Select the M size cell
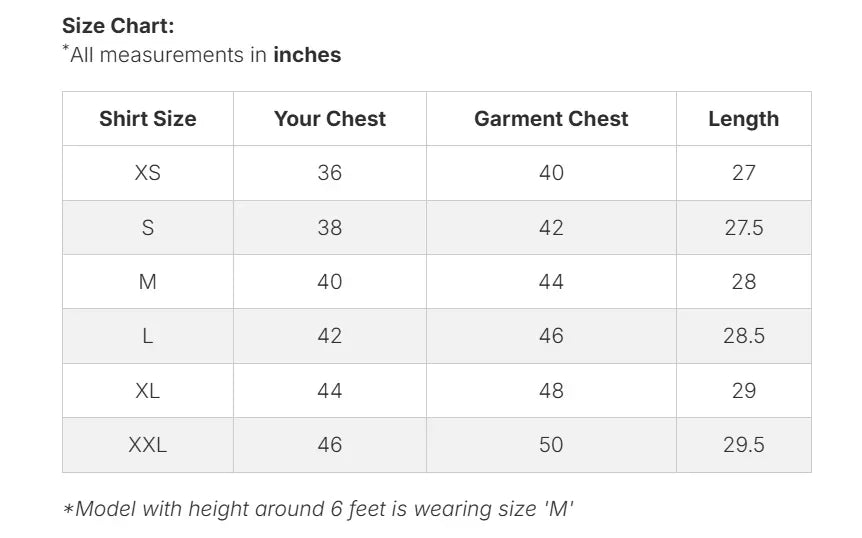Screen dimensions: 862x538 point(148,282)
